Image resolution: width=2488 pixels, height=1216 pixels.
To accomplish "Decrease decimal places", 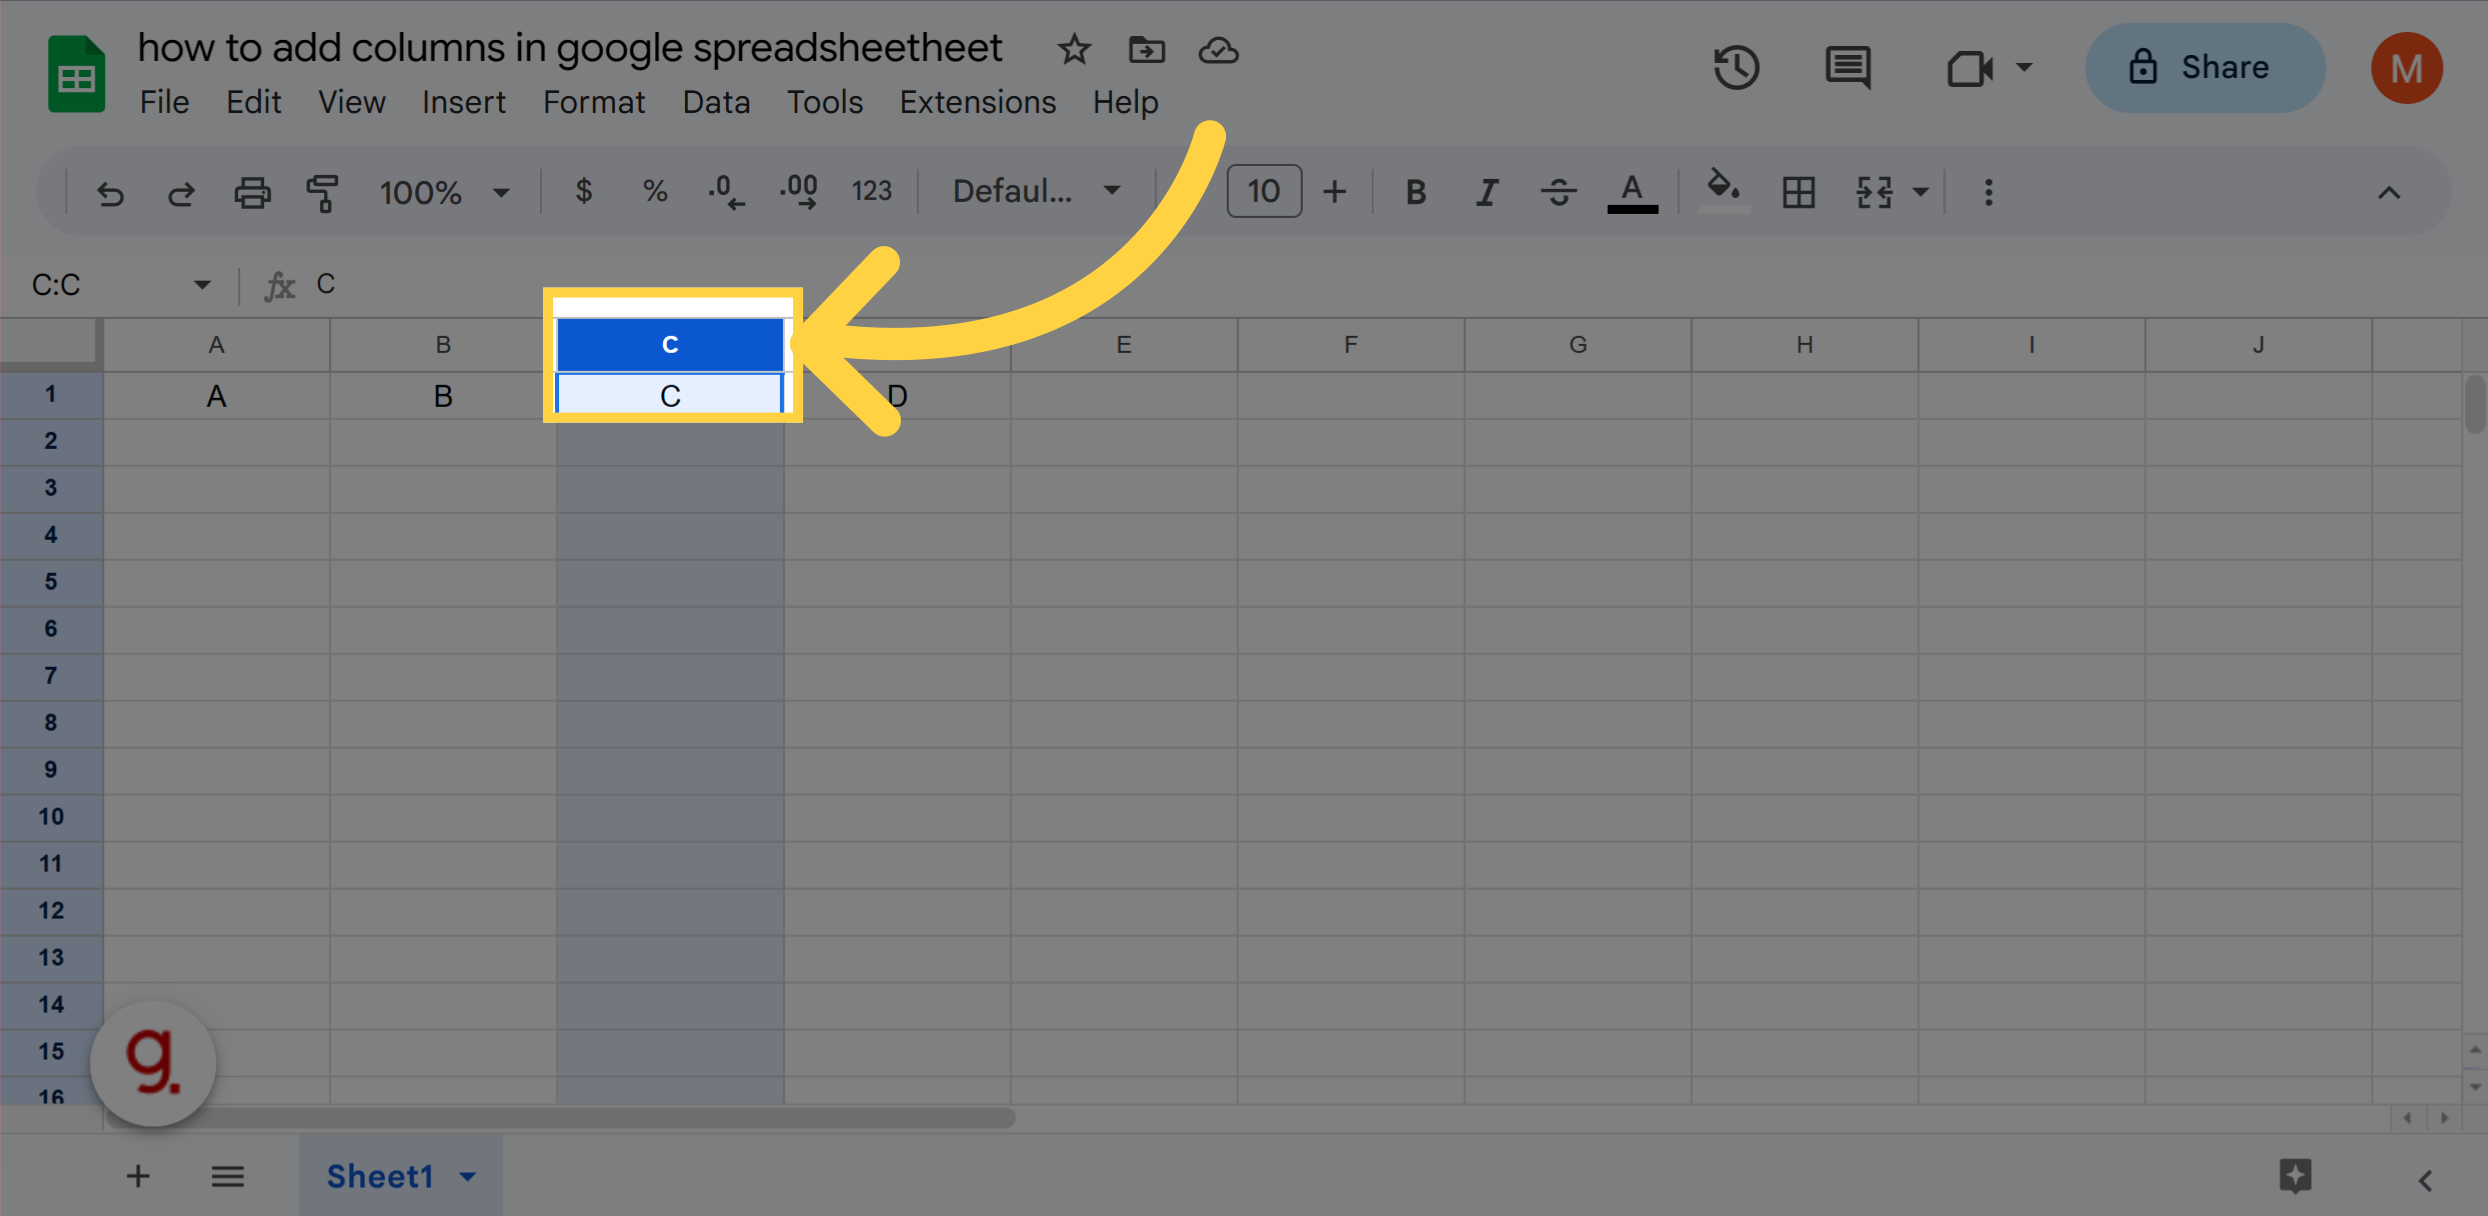I will 726,191.
